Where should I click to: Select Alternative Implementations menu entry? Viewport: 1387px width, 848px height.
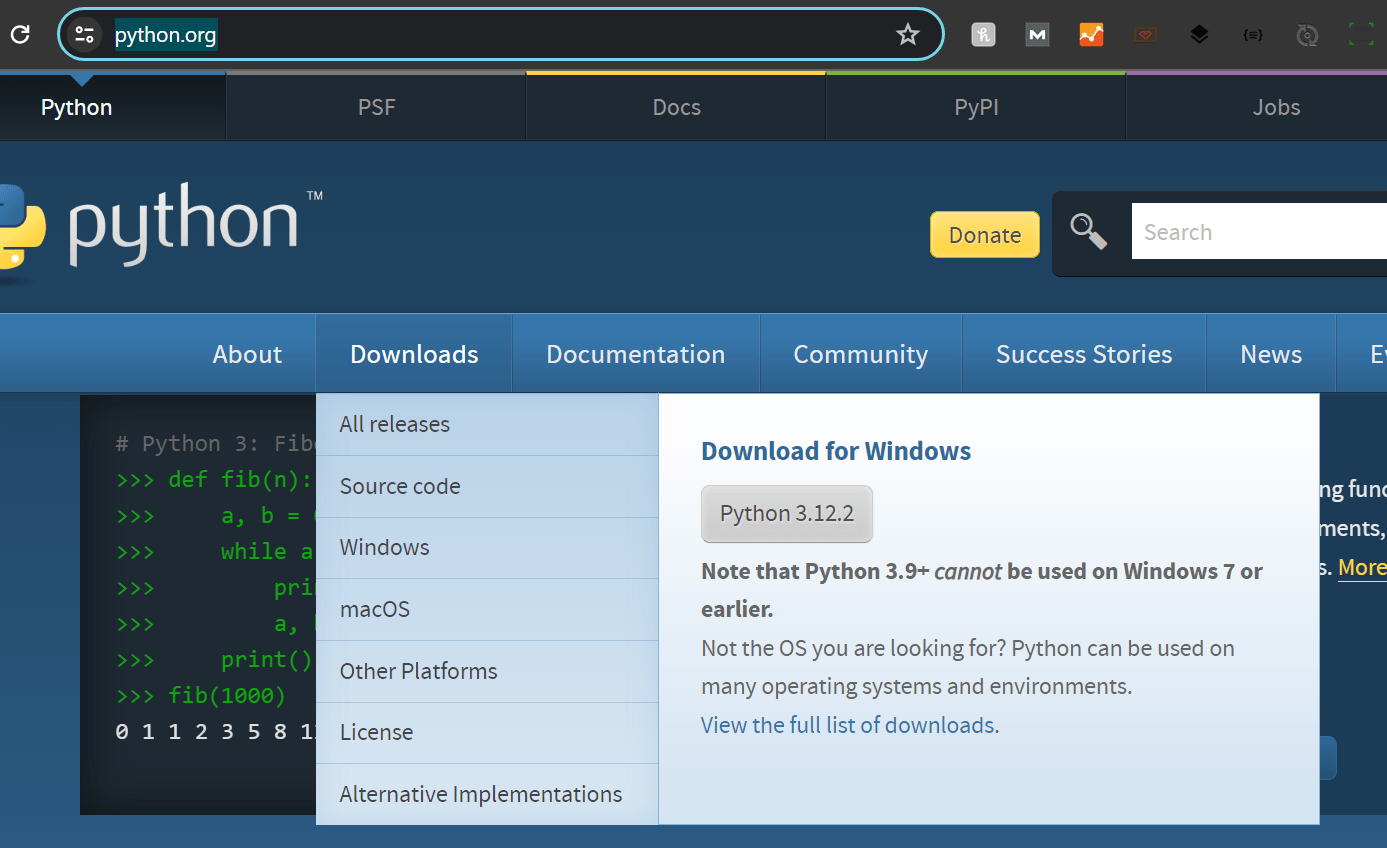[487, 794]
